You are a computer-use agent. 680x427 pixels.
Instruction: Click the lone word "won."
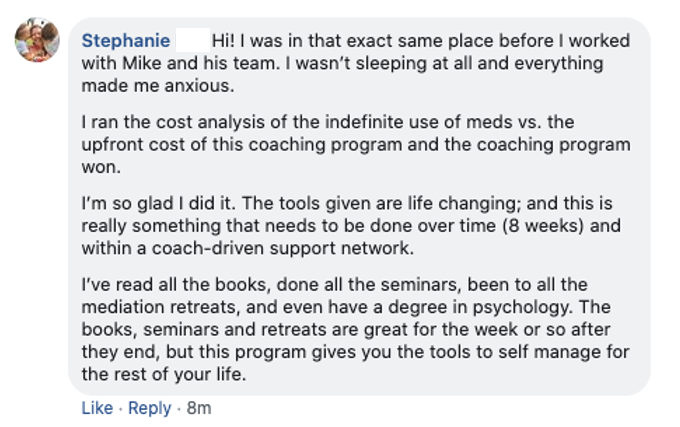pyautogui.click(x=101, y=167)
